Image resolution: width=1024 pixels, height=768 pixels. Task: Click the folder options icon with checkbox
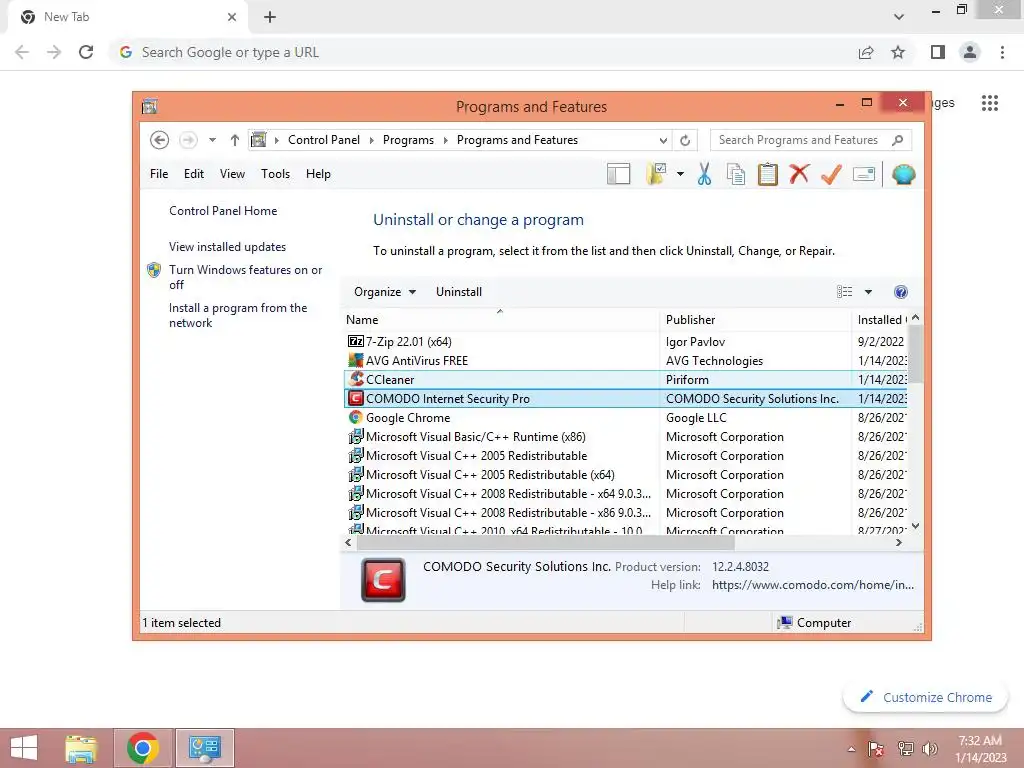(x=656, y=174)
